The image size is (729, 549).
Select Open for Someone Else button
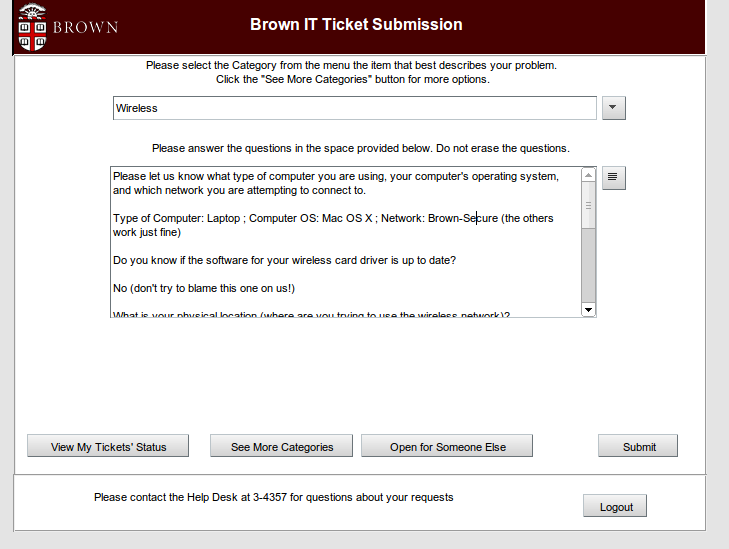click(x=447, y=446)
